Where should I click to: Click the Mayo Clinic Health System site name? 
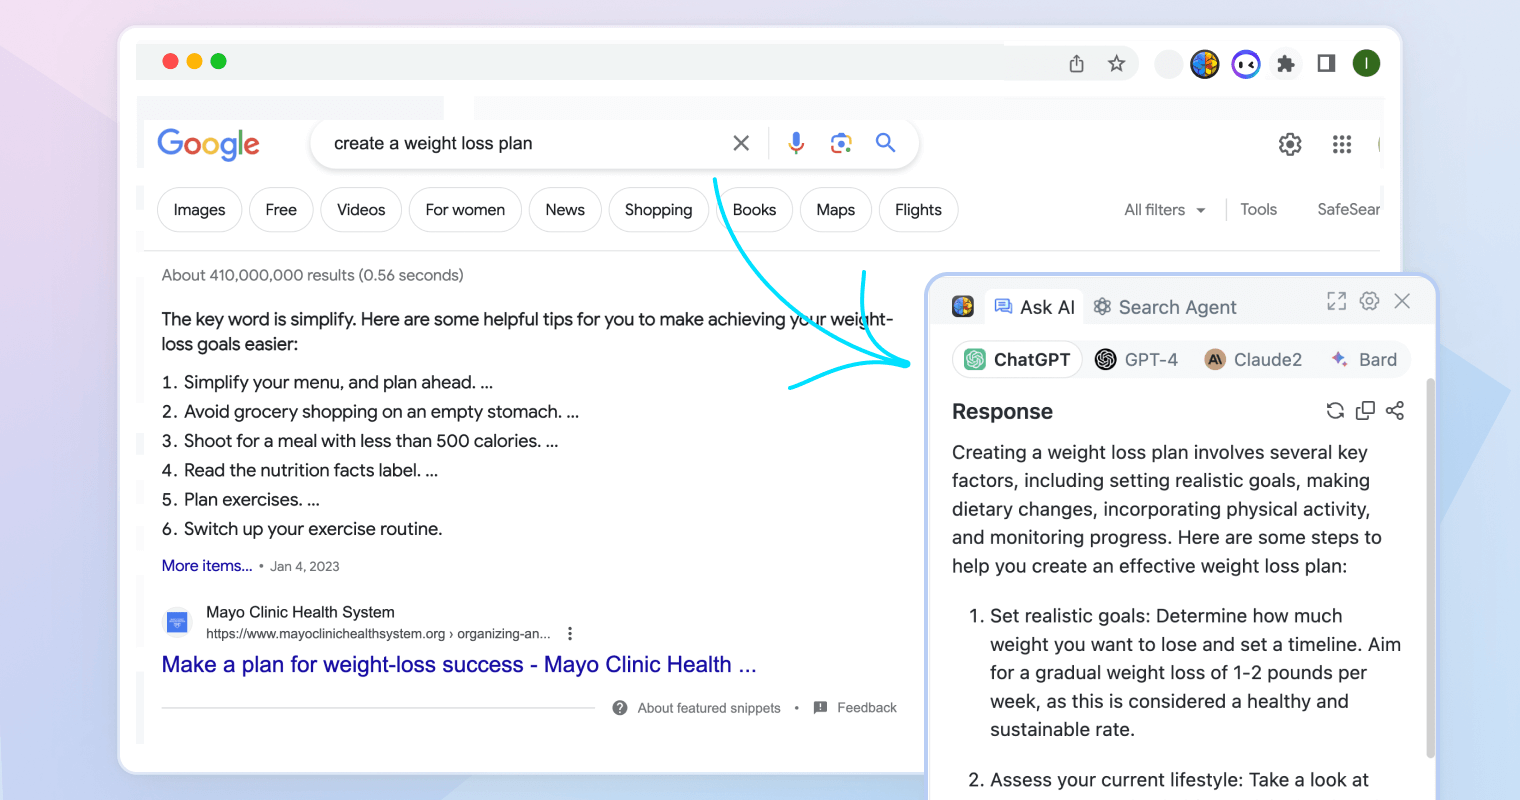[x=300, y=612]
